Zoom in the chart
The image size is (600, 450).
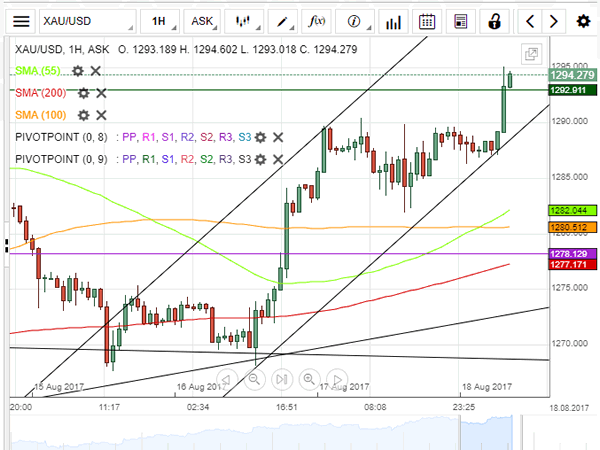310,379
